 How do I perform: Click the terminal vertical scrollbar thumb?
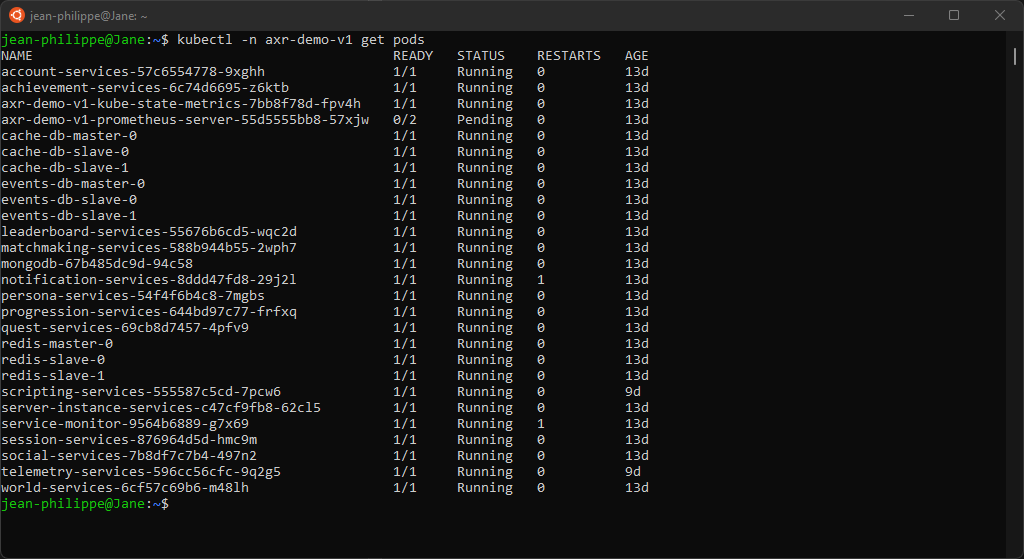pyautogui.click(x=1014, y=56)
